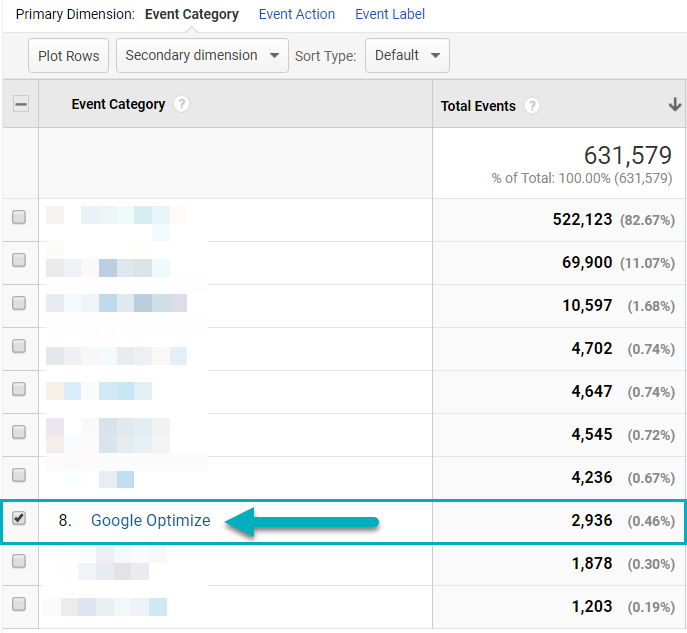This screenshot has width=687, height=633.
Task: Switch primary dimension to Event Action
Action: [297, 14]
